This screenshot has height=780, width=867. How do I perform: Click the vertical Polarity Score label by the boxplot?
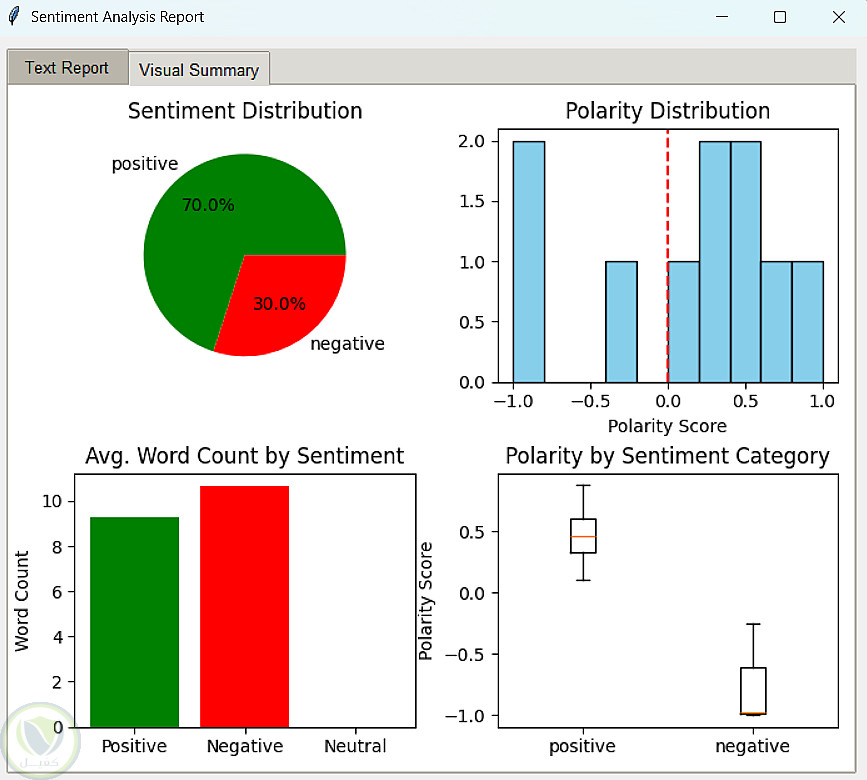pos(425,601)
